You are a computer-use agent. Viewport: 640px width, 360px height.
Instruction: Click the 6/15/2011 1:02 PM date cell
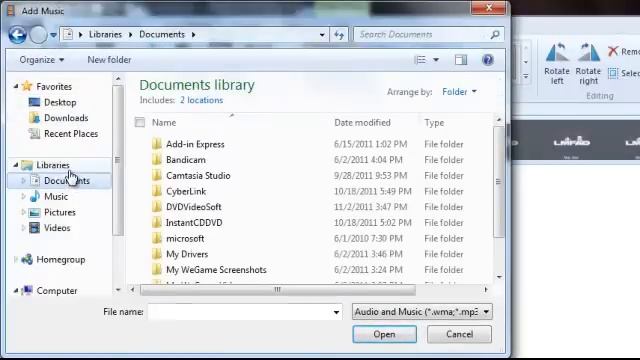click(370, 144)
